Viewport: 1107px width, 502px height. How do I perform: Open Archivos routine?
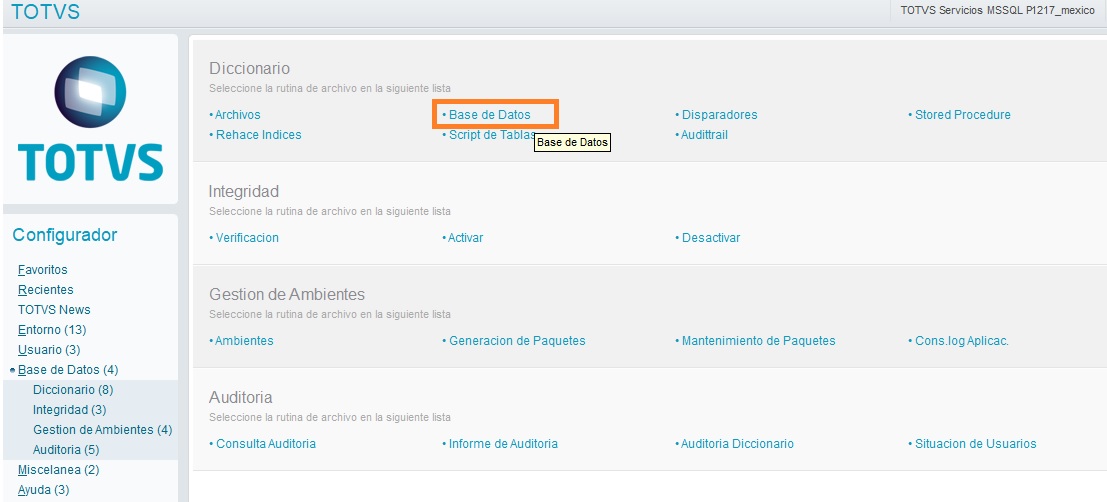click(x=237, y=114)
